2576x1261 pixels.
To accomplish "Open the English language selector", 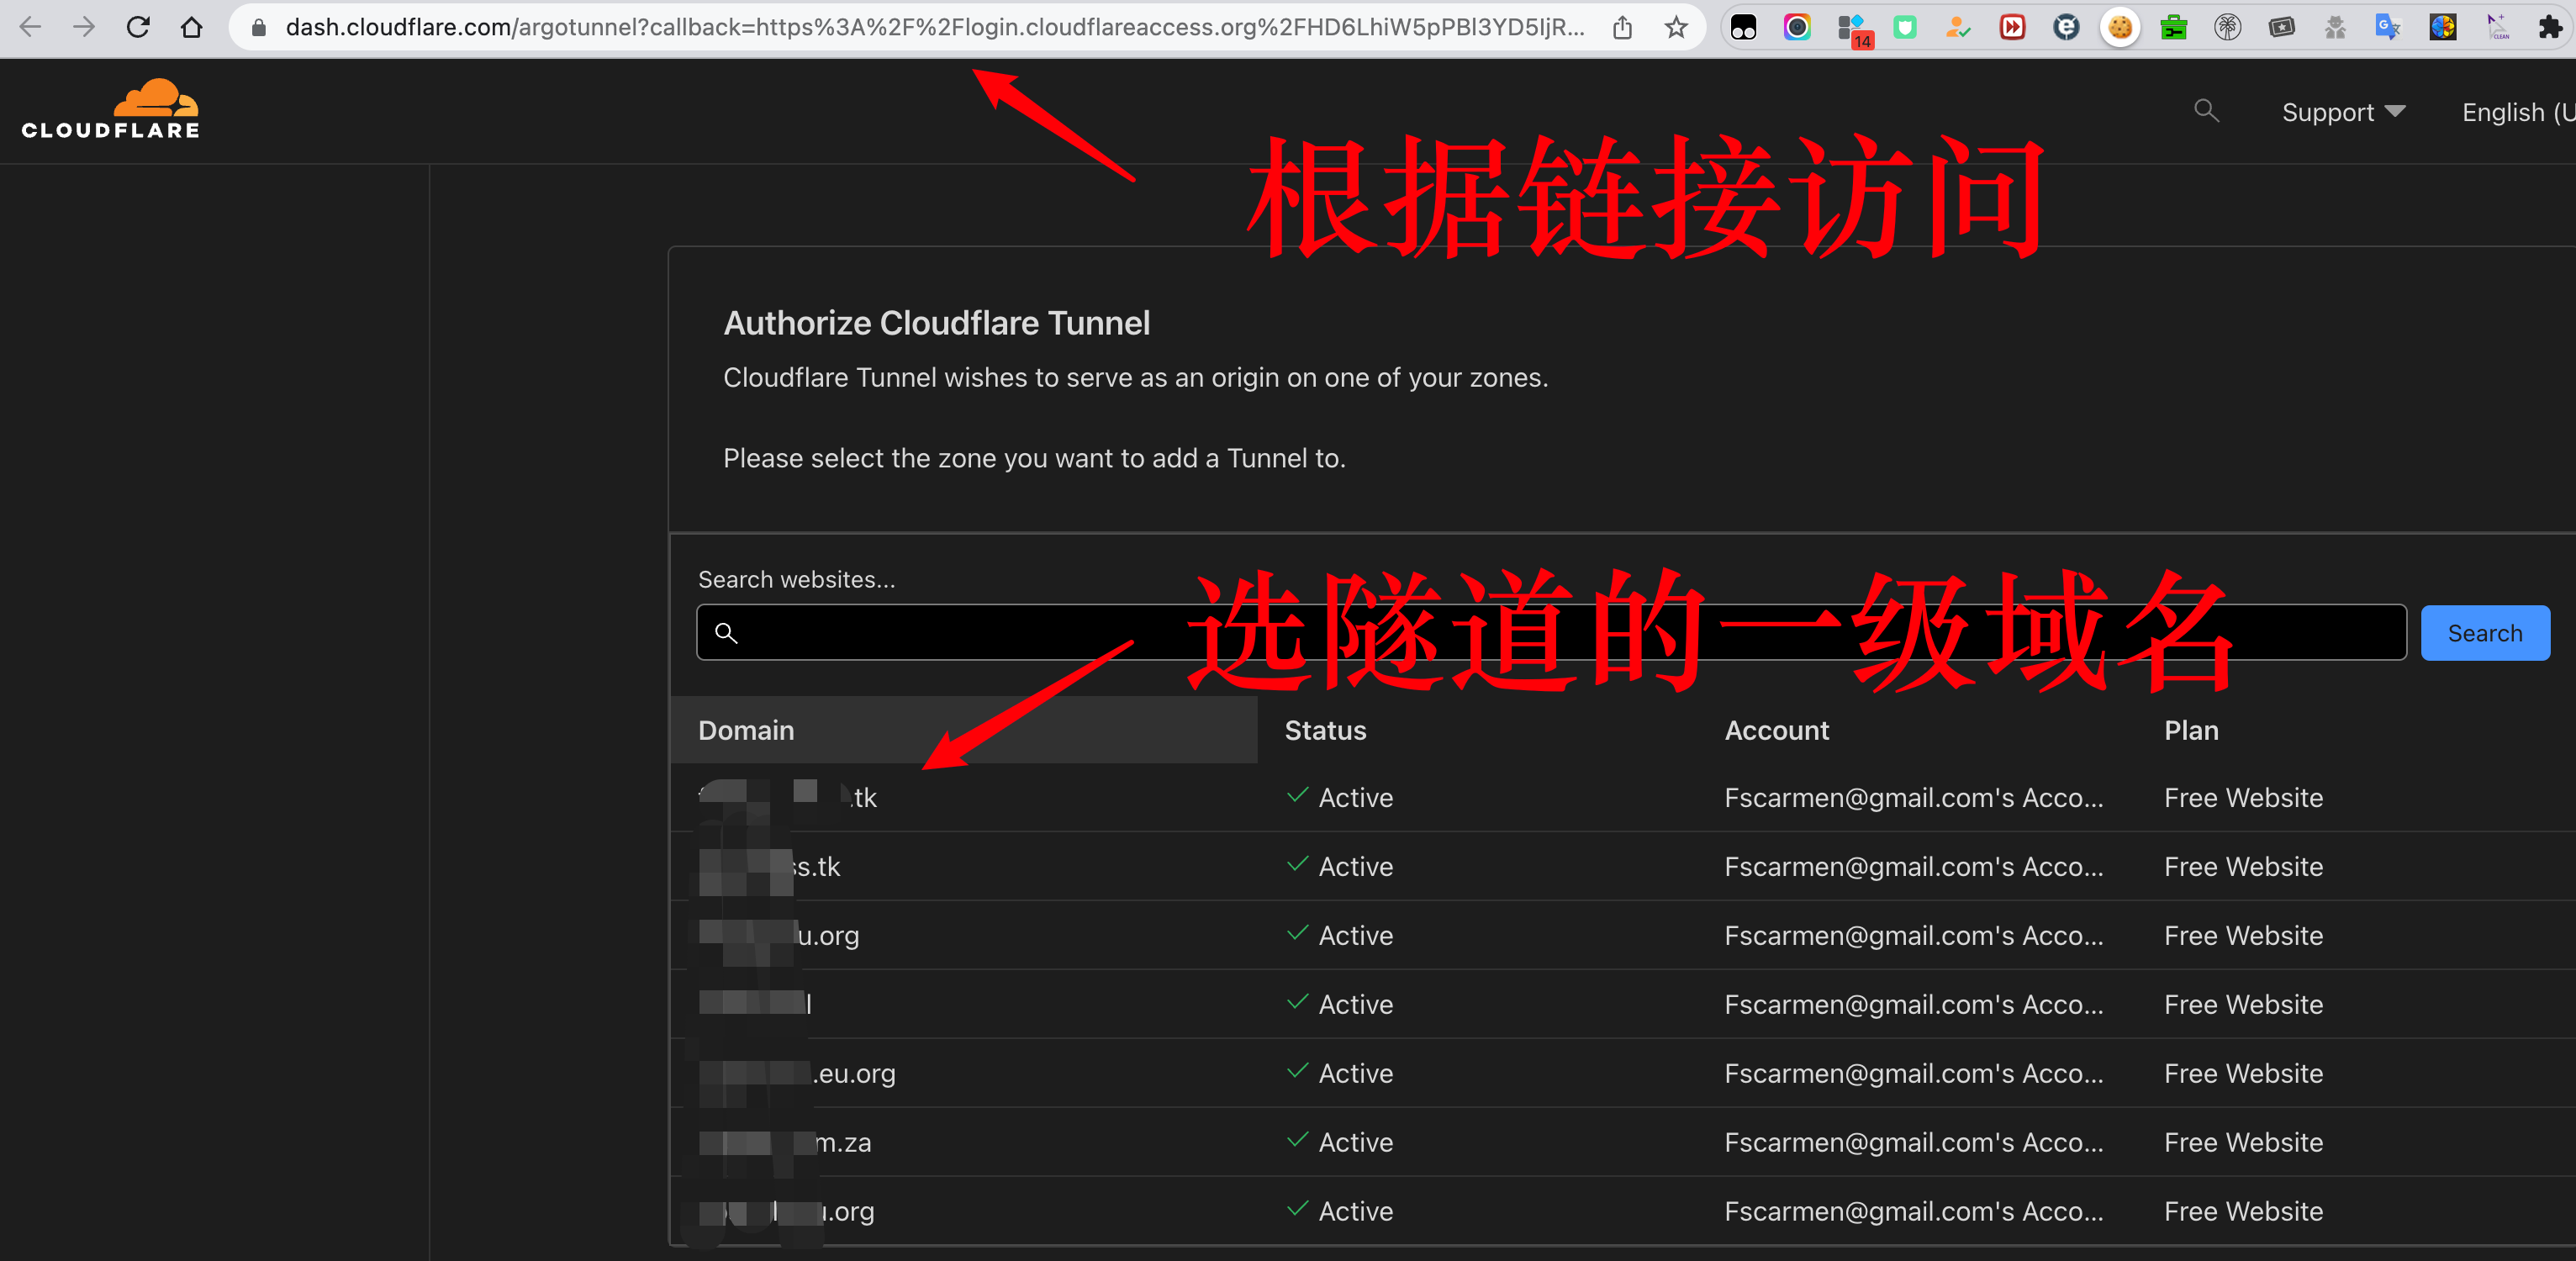I will pyautogui.click(x=2518, y=112).
